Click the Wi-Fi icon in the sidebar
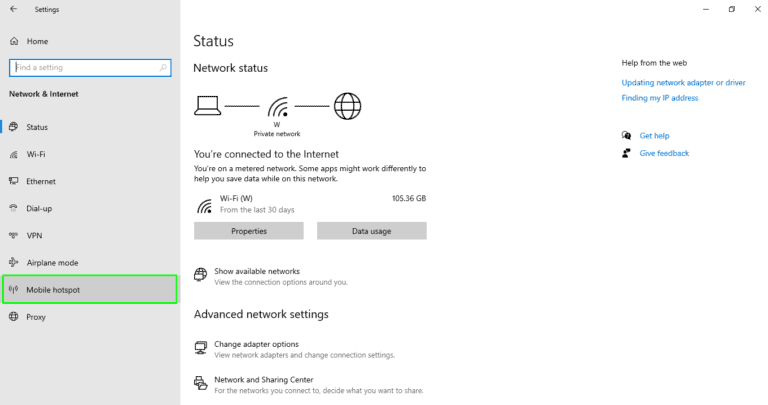Viewport: 768px width, 405px height. [14, 154]
